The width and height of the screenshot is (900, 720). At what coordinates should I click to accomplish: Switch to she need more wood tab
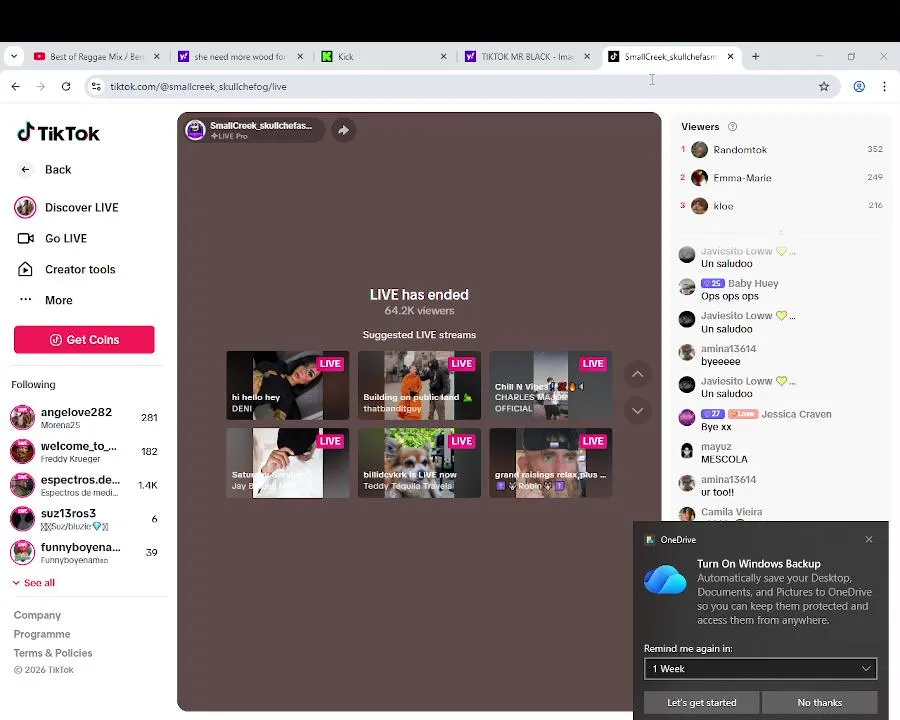tap(240, 56)
